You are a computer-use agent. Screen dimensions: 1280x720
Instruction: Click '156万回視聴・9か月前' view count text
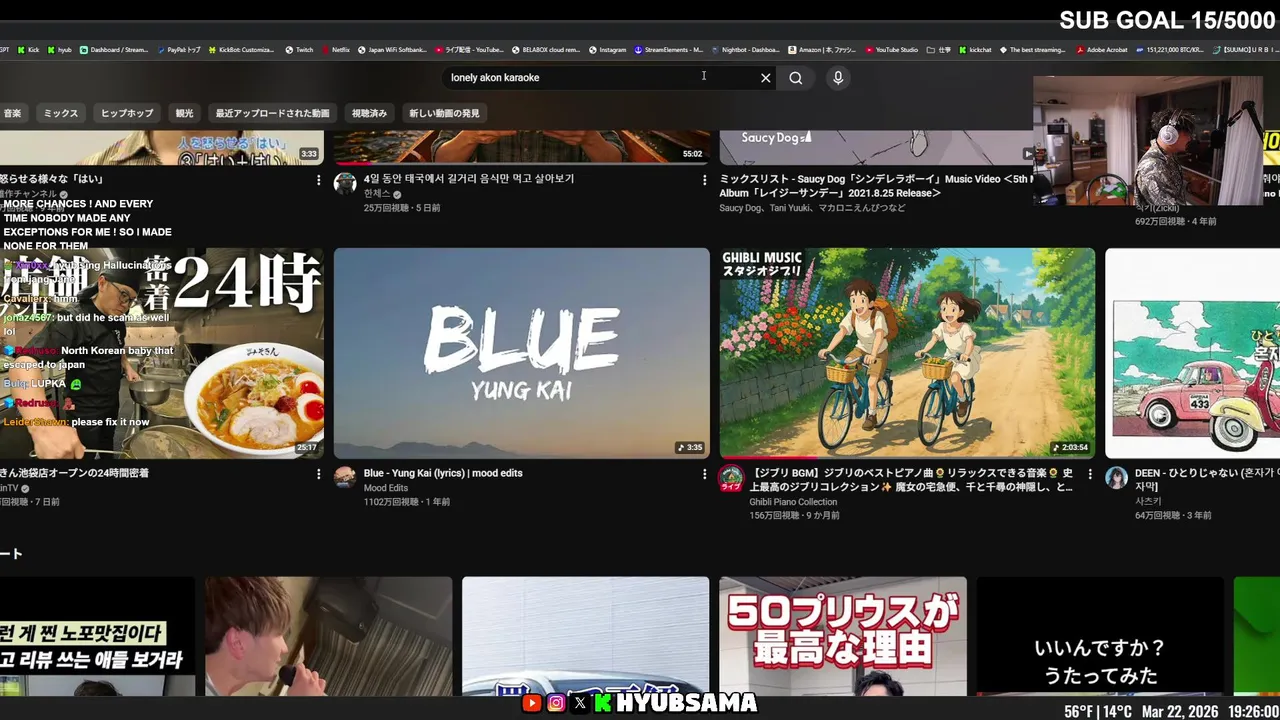[x=795, y=516]
